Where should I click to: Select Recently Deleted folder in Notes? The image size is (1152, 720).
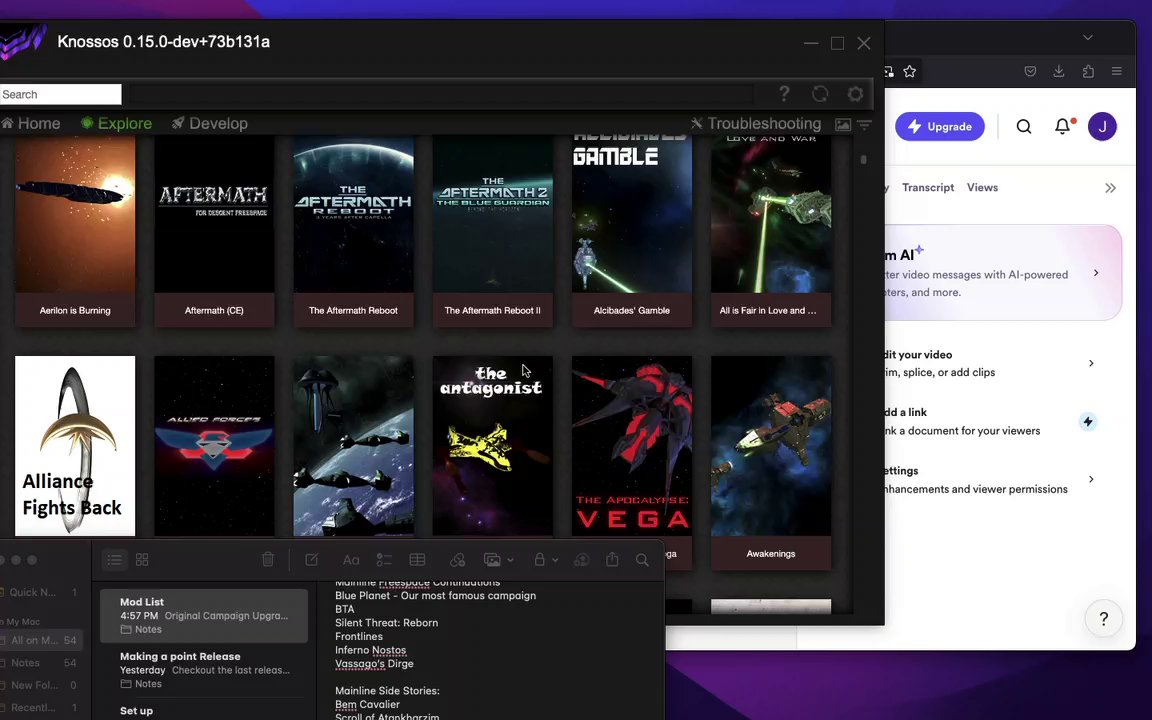[x=41, y=708]
